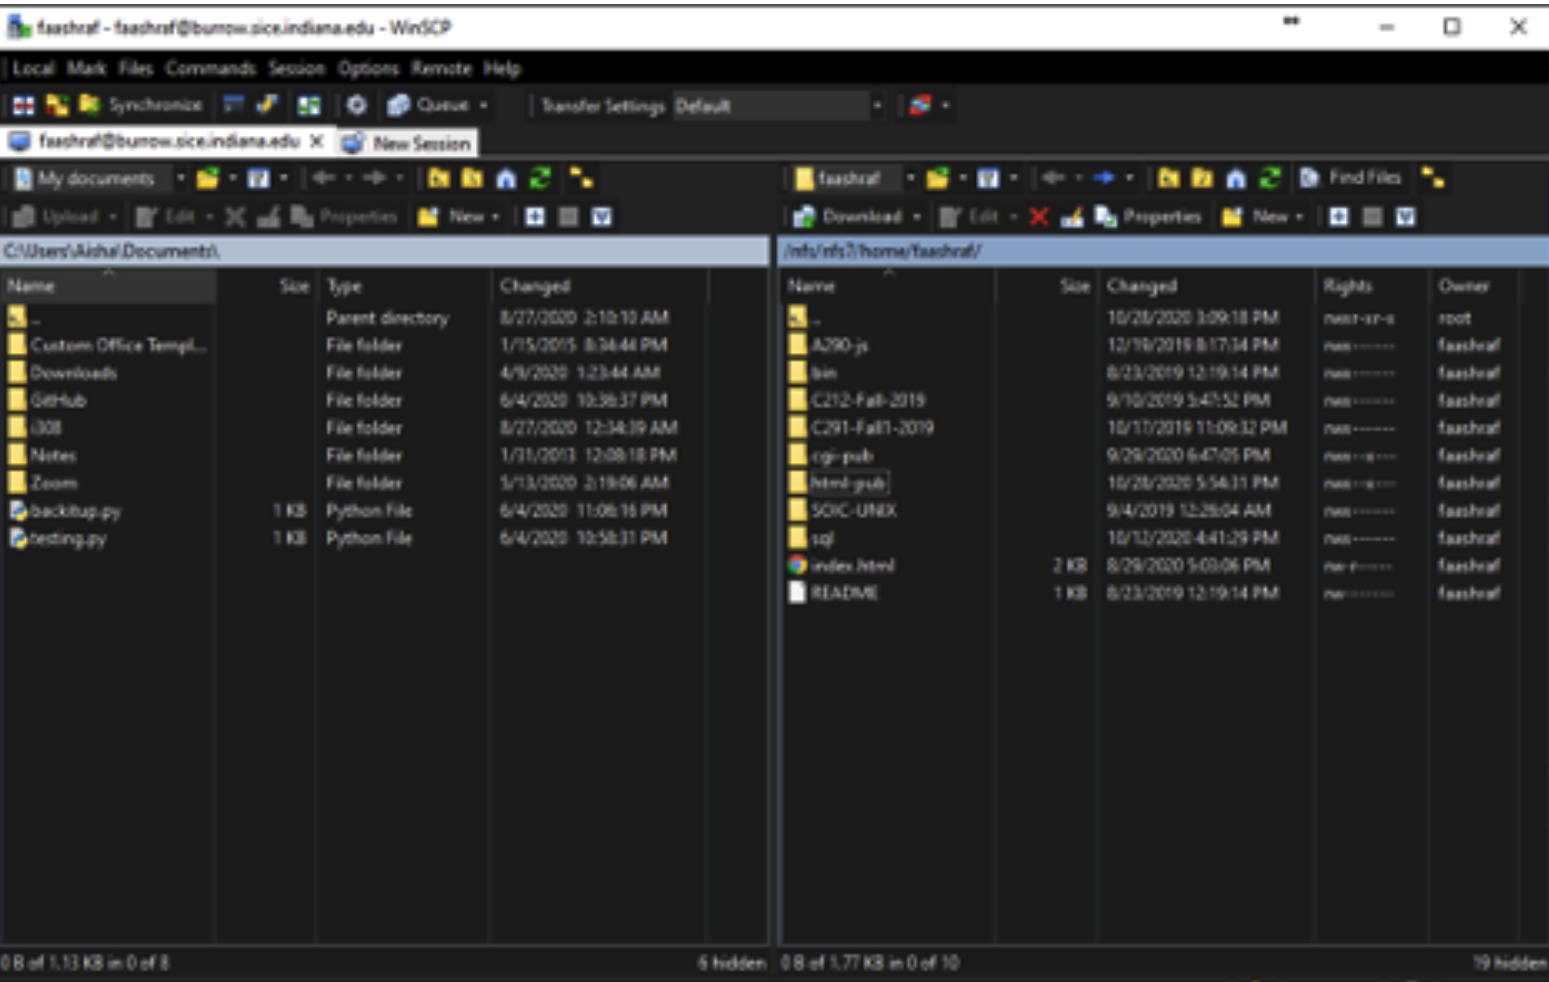The image size is (1549, 982).
Task: Click the Queue toolbar icon
Action: click(429, 105)
